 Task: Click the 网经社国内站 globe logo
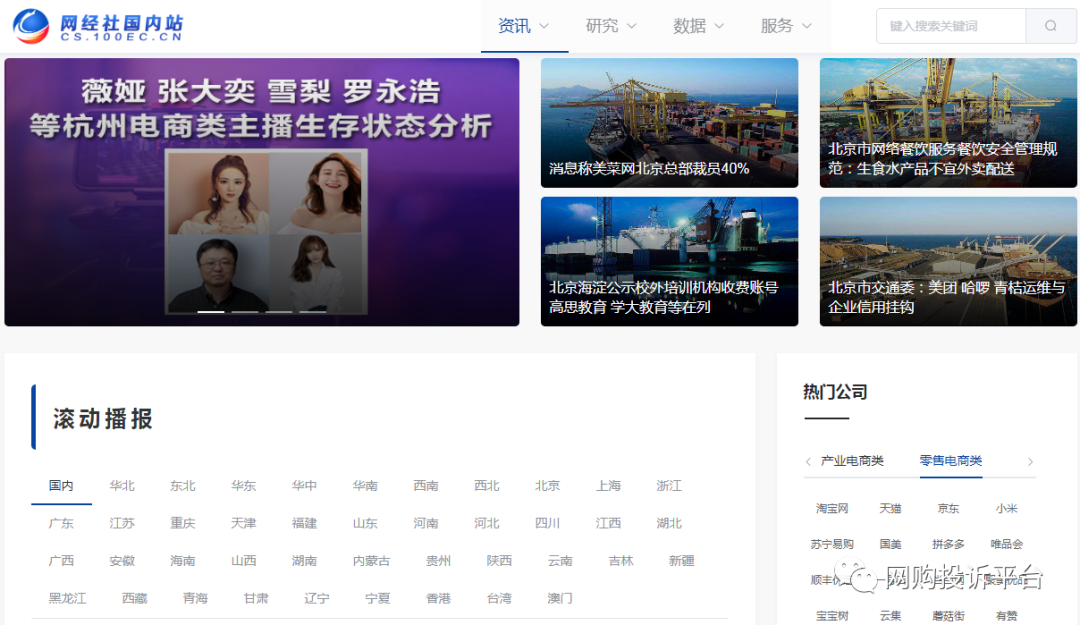tap(31, 26)
